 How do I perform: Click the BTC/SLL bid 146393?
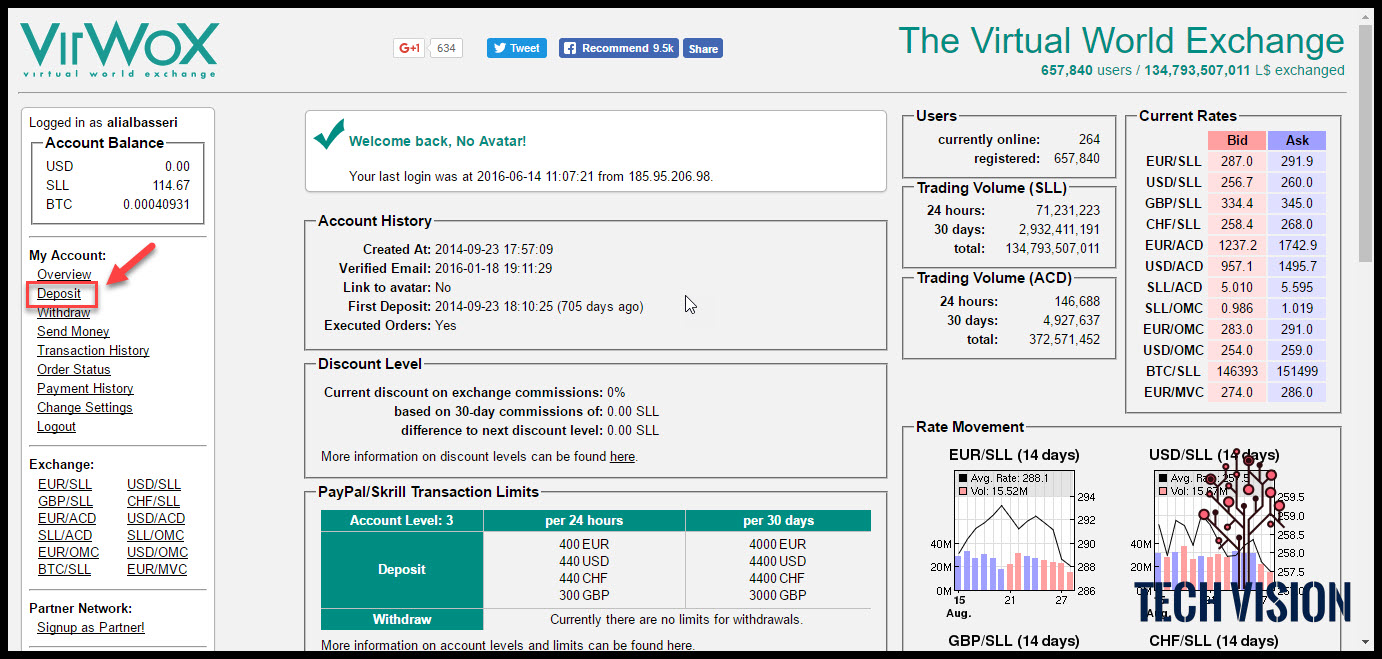coord(1236,371)
